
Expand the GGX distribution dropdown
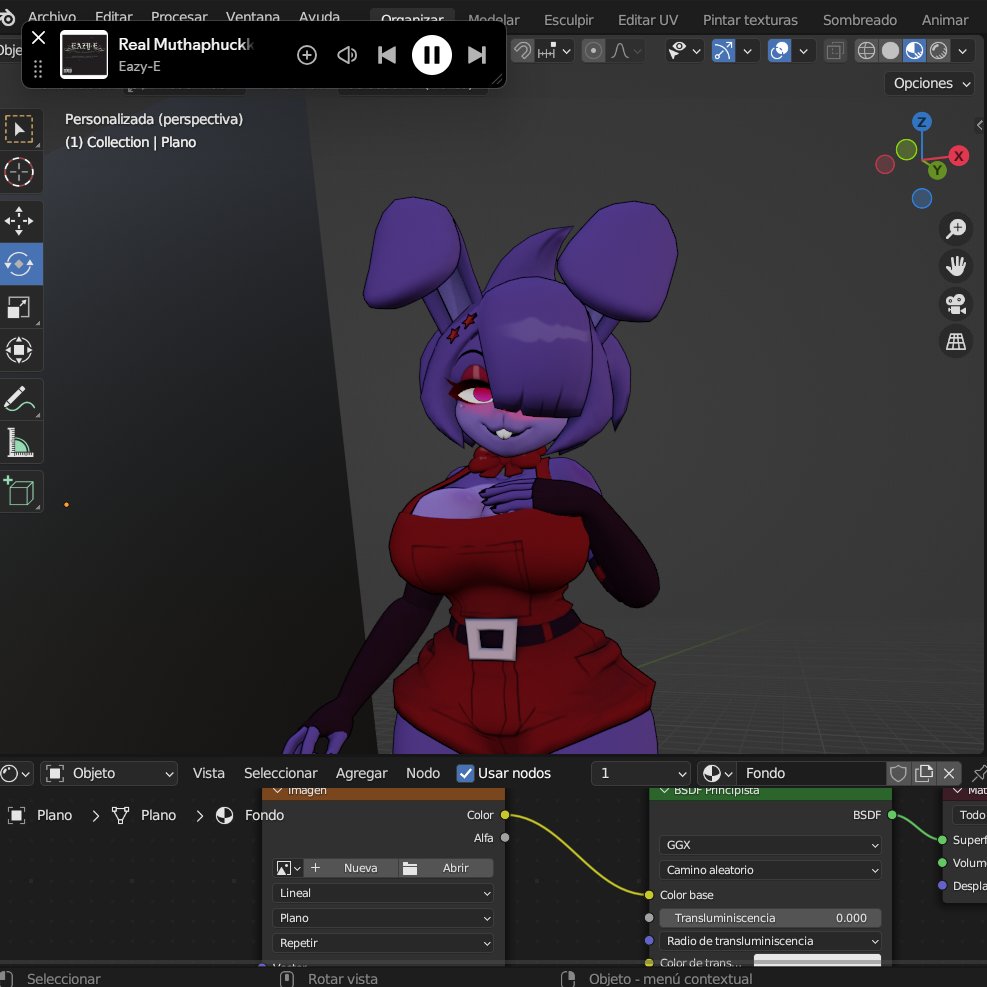[770, 845]
